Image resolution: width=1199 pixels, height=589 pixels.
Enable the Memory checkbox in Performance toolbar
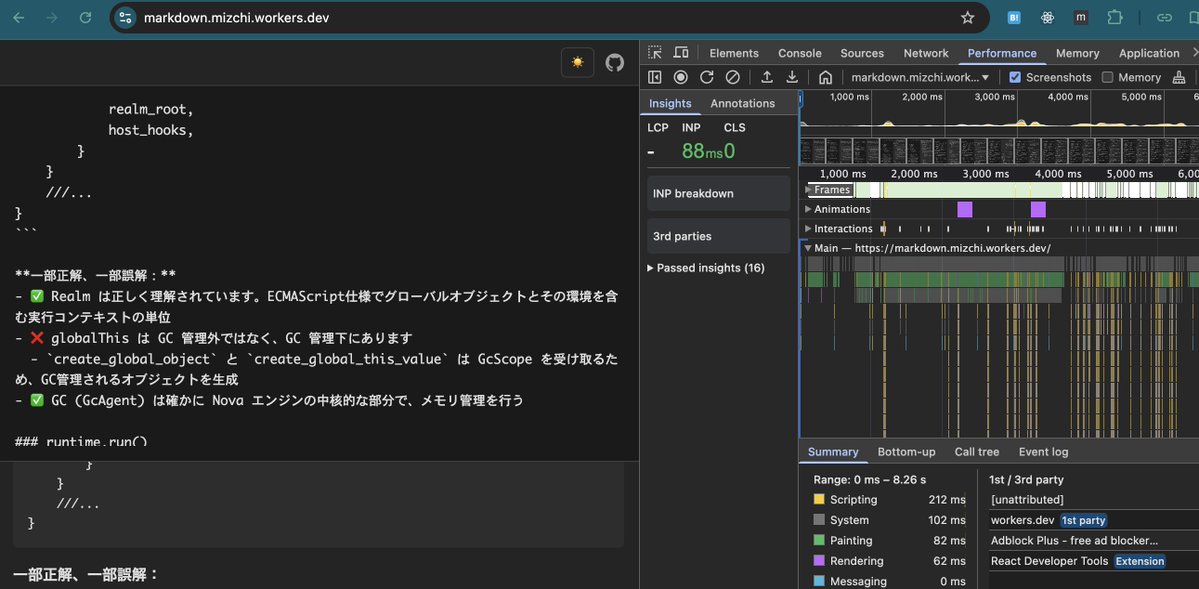(x=1107, y=77)
